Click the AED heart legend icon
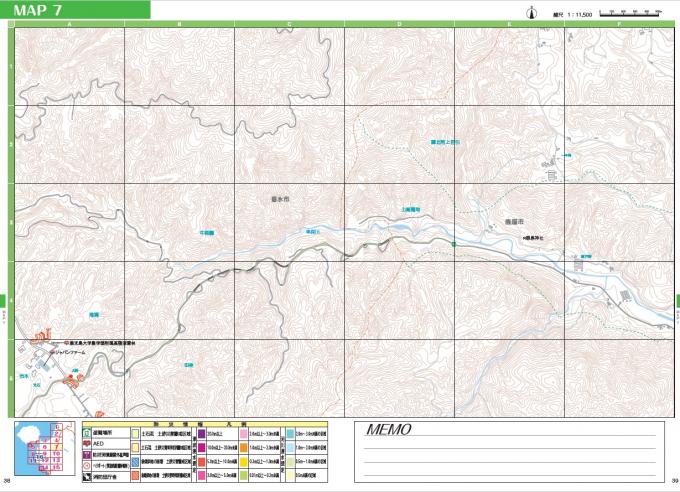 coord(87,443)
